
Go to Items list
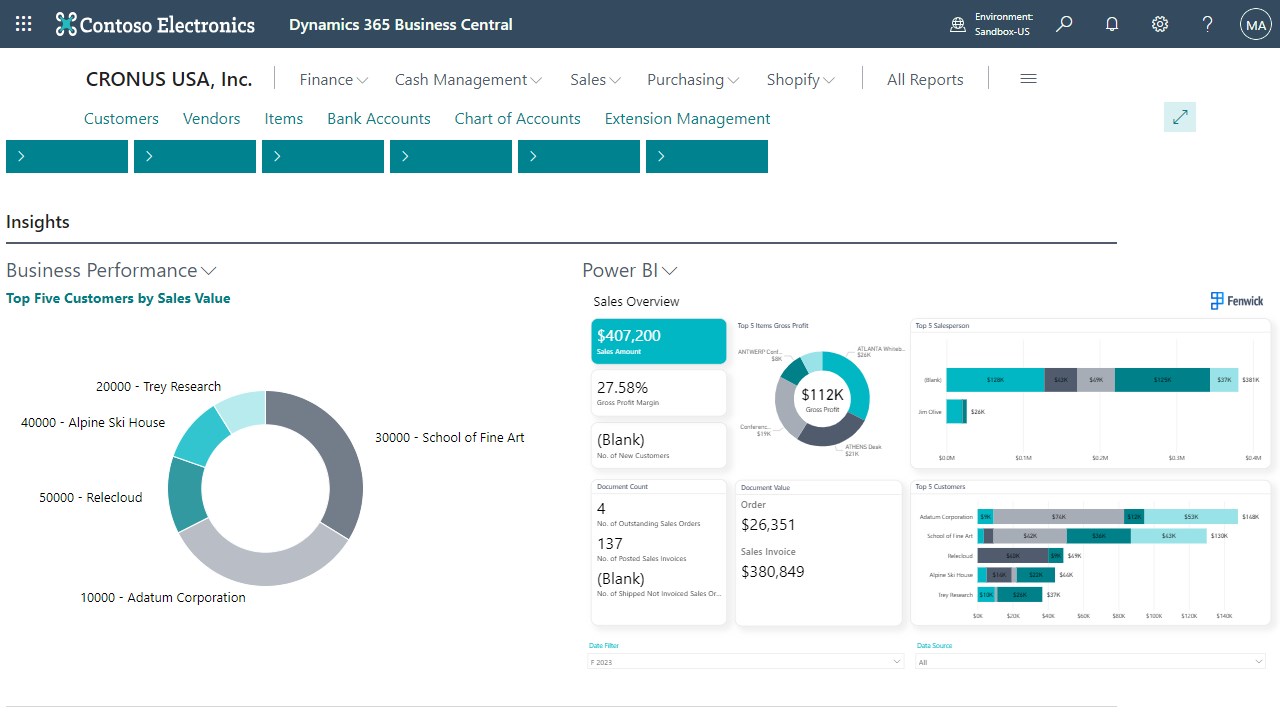coord(284,118)
